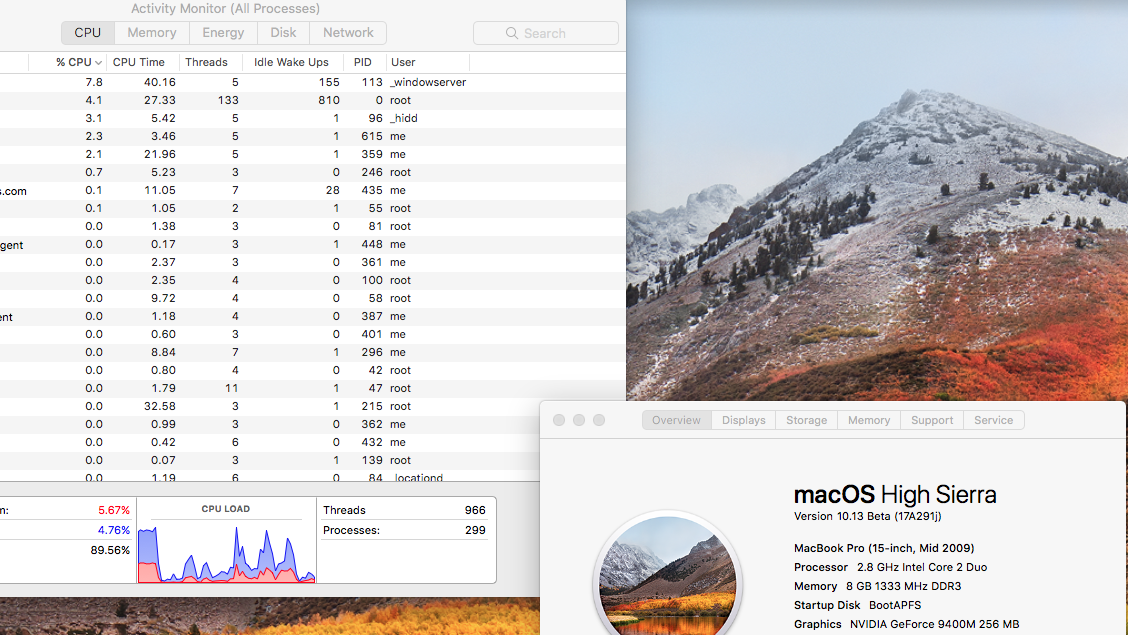Minimize the About This Mac window

click(x=579, y=420)
